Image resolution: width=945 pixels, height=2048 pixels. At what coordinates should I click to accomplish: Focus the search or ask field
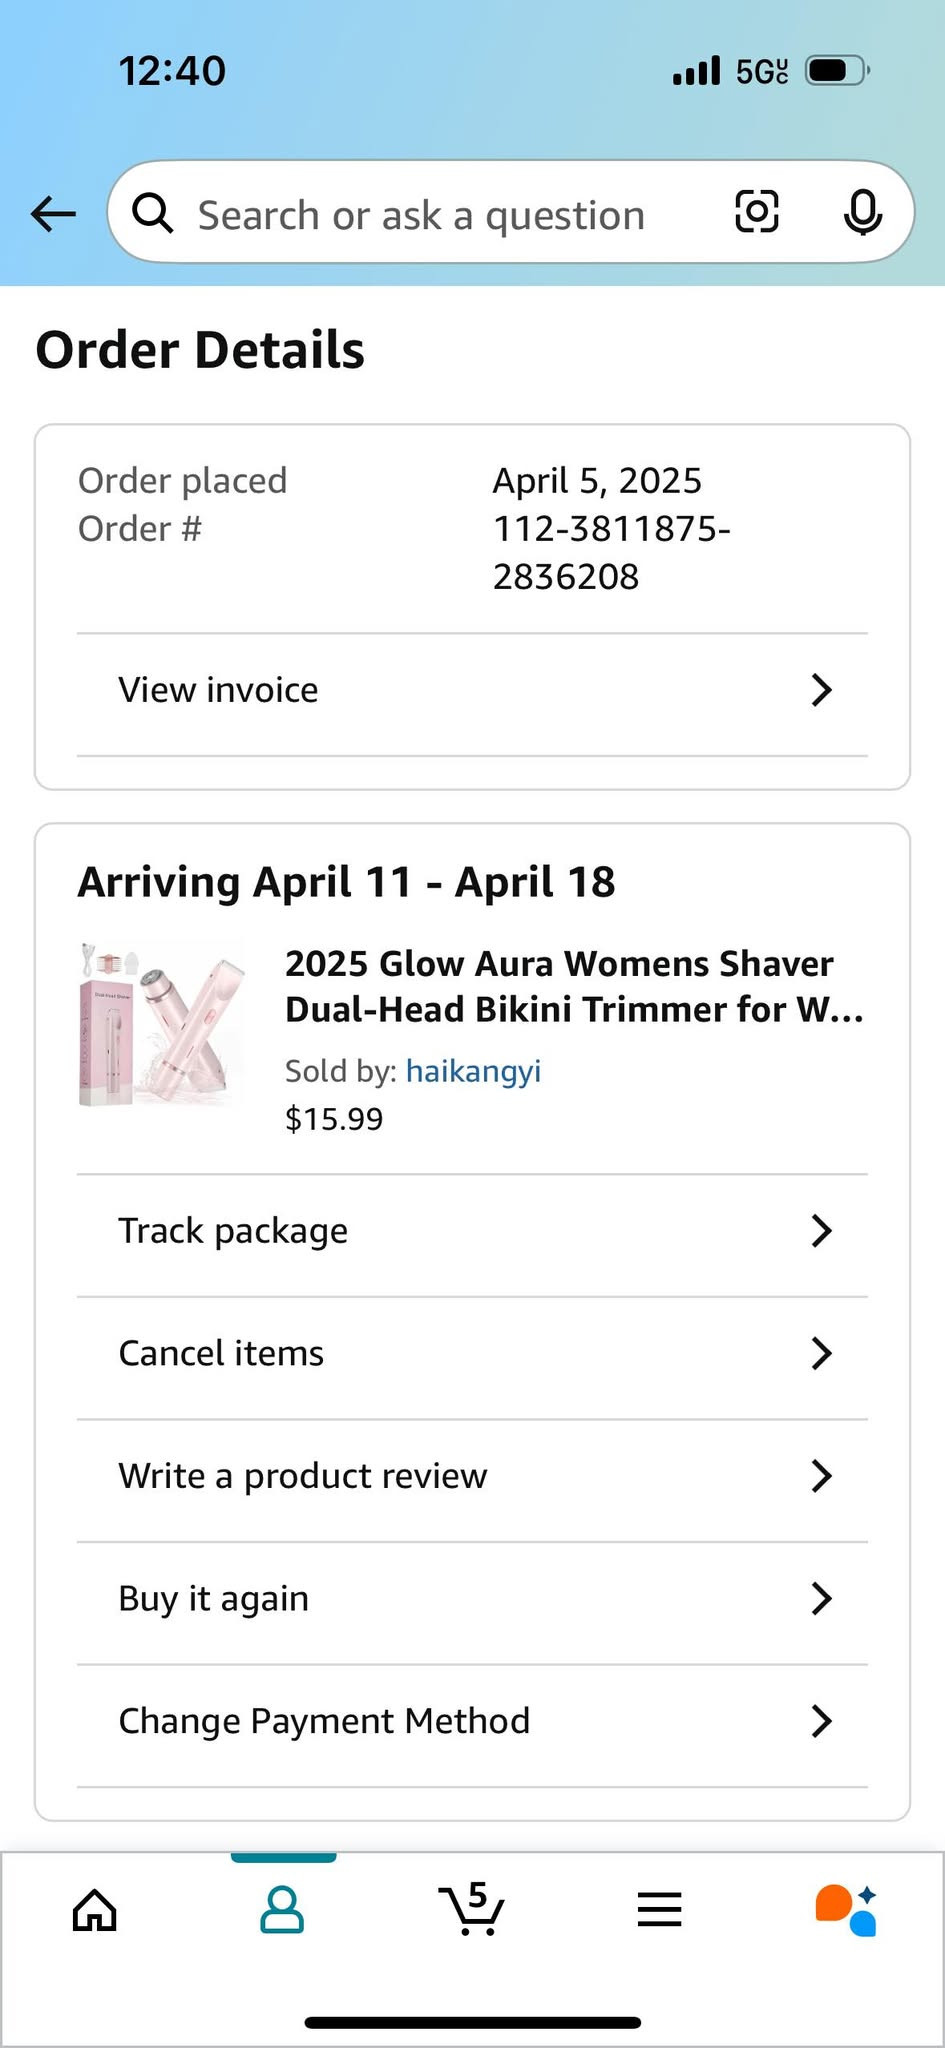click(x=421, y=215)
